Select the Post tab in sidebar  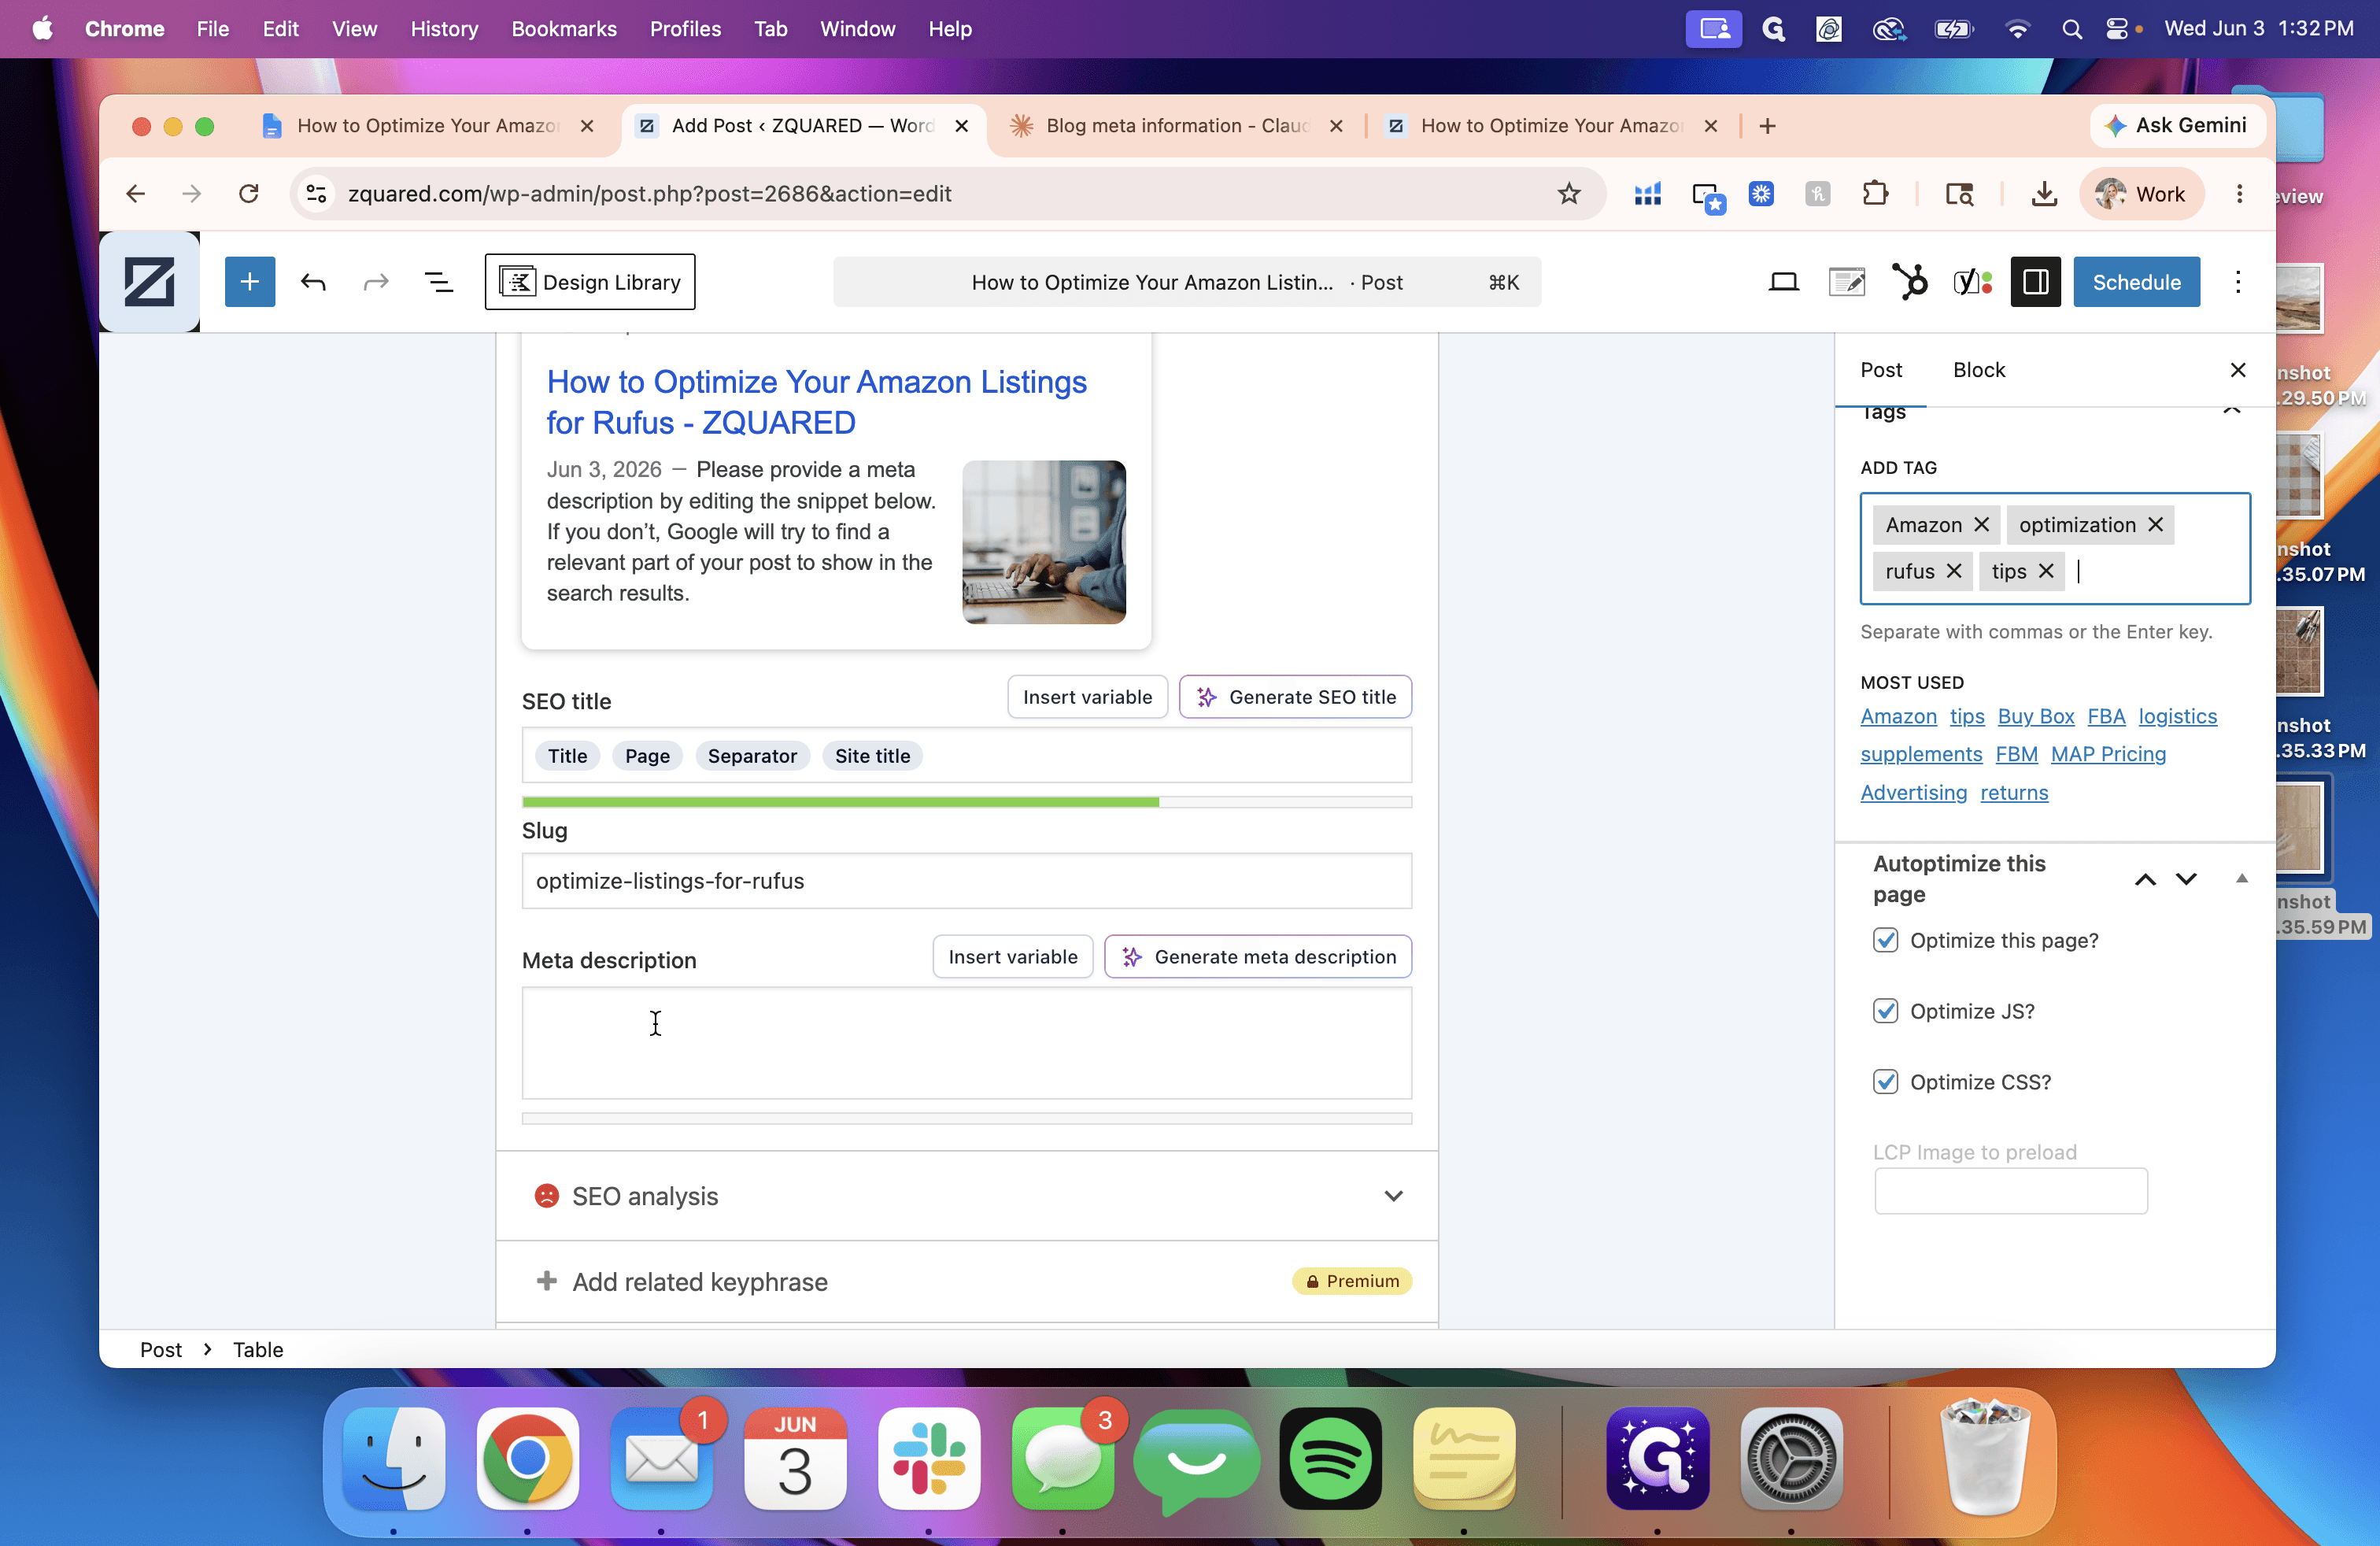pyautogui.click(x=1880, y=370)
